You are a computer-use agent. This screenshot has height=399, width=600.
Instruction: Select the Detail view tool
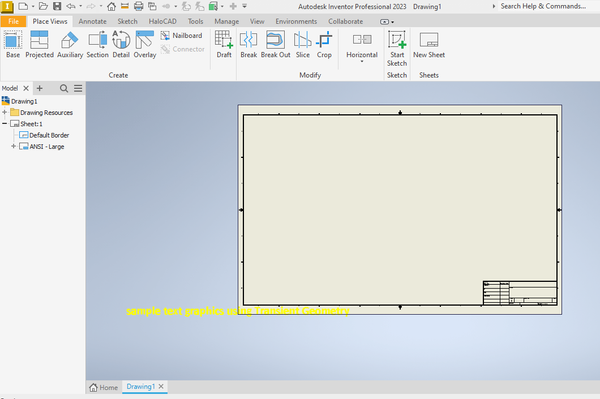pos(121,44)
